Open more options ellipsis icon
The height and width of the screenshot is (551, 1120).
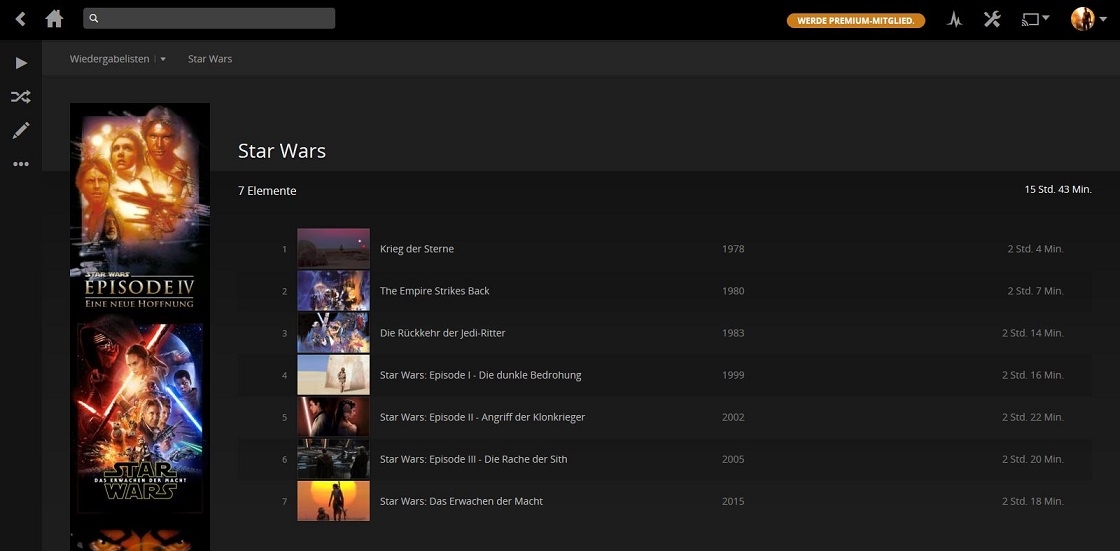click(x=21, y=164)
